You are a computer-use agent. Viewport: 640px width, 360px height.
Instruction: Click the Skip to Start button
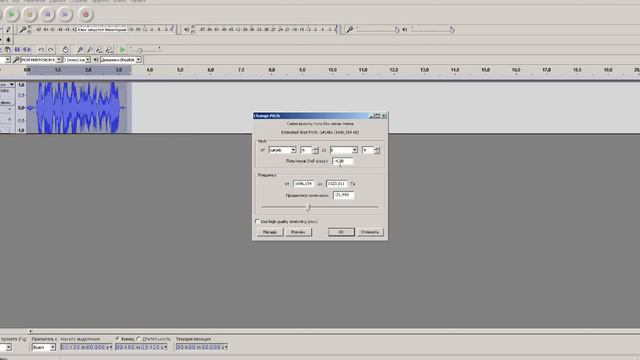(x=47, y=14)
